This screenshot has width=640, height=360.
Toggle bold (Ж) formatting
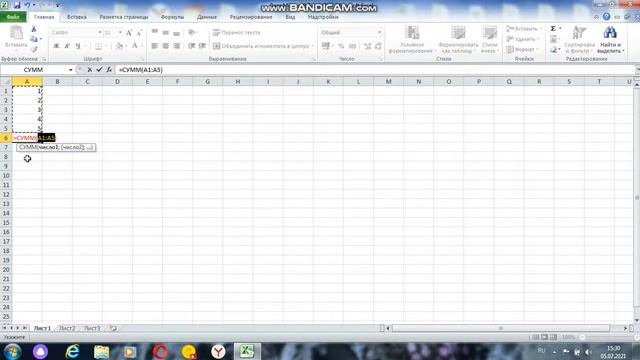point(56,46)
